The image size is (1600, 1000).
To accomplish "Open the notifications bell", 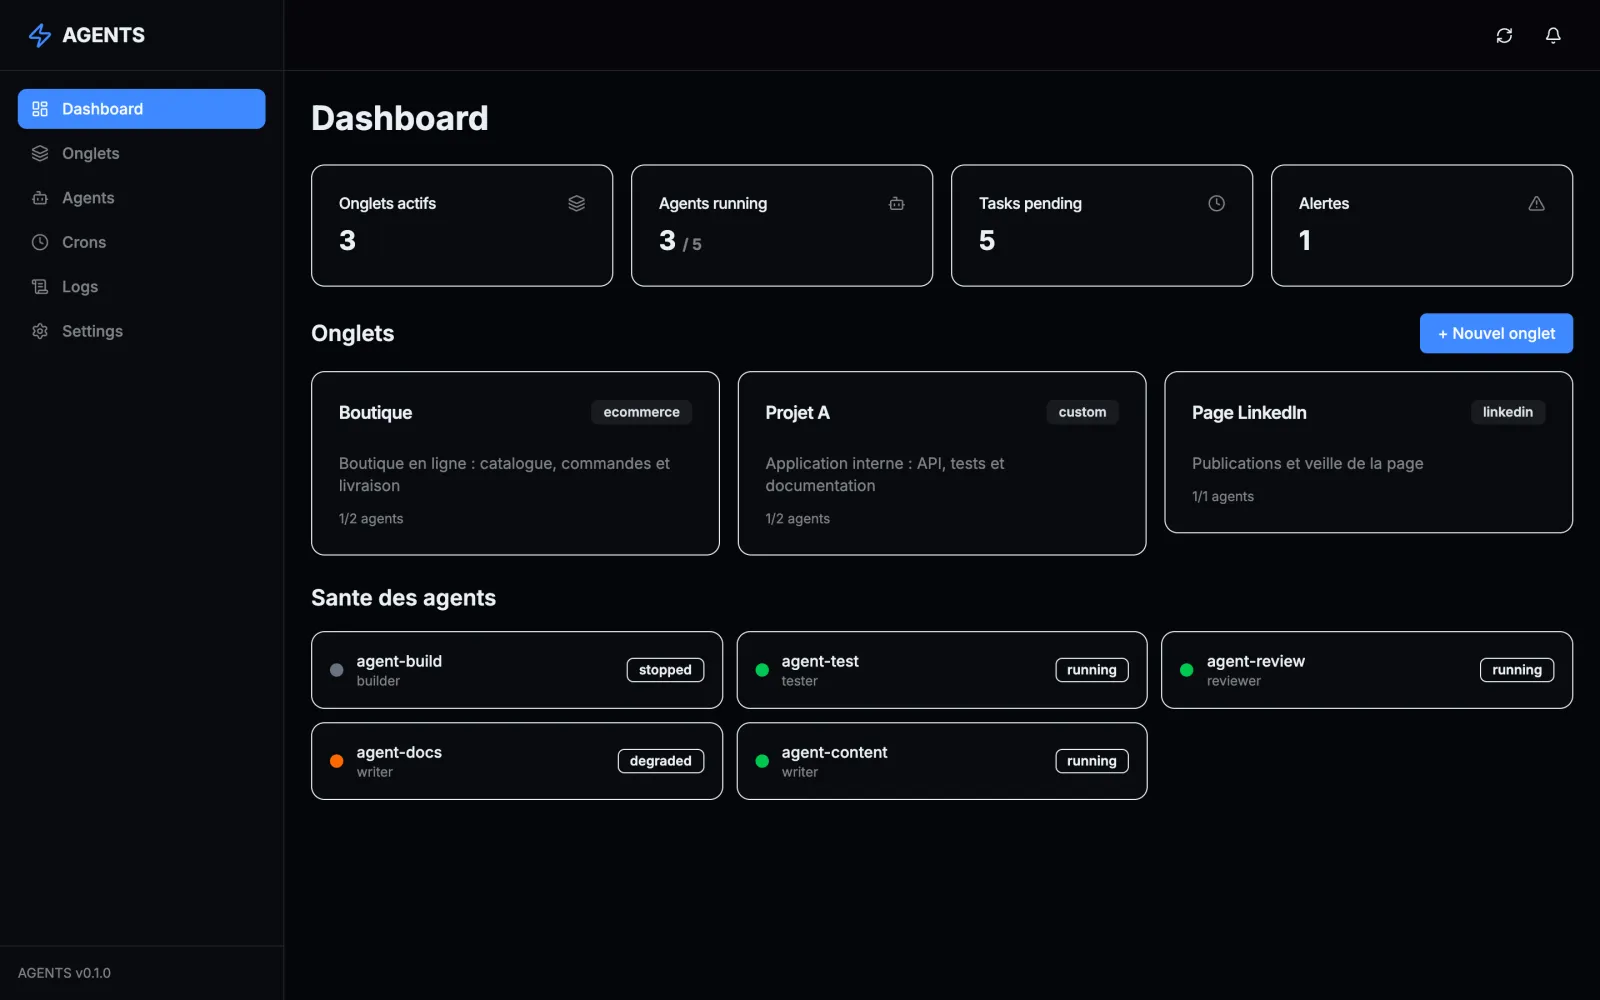I will [x=1553, y=35].
